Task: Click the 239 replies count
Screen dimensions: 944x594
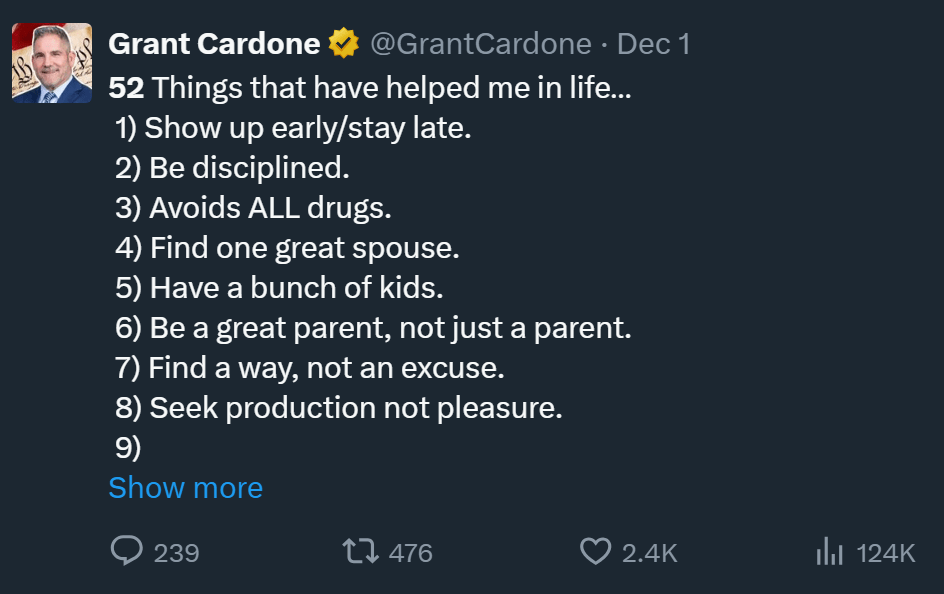Action: pyautogui.click(x=176, y=553)
